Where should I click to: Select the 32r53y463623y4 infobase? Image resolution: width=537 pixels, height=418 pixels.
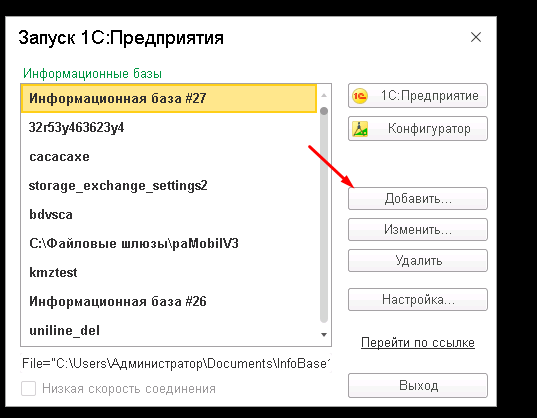pos(169,128)
